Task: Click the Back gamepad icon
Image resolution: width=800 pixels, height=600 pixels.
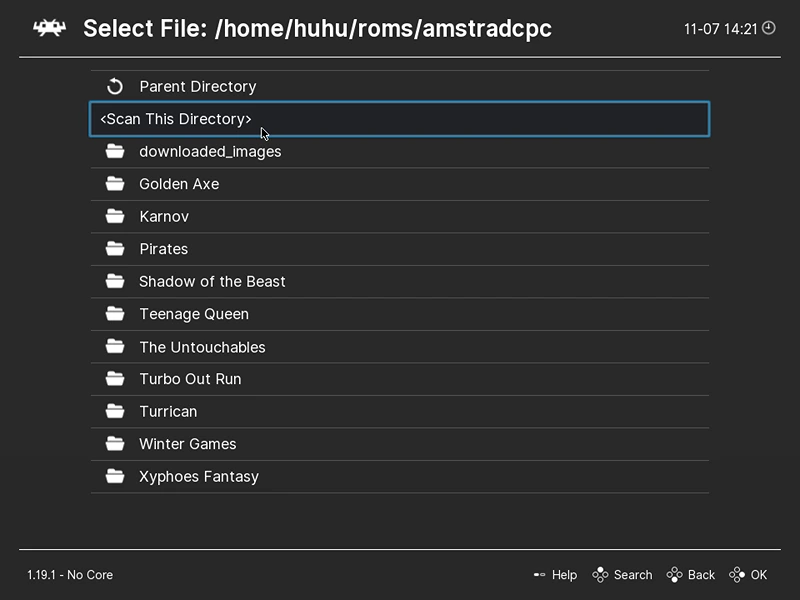Action: pyautogui.click(x=674, y=574)
